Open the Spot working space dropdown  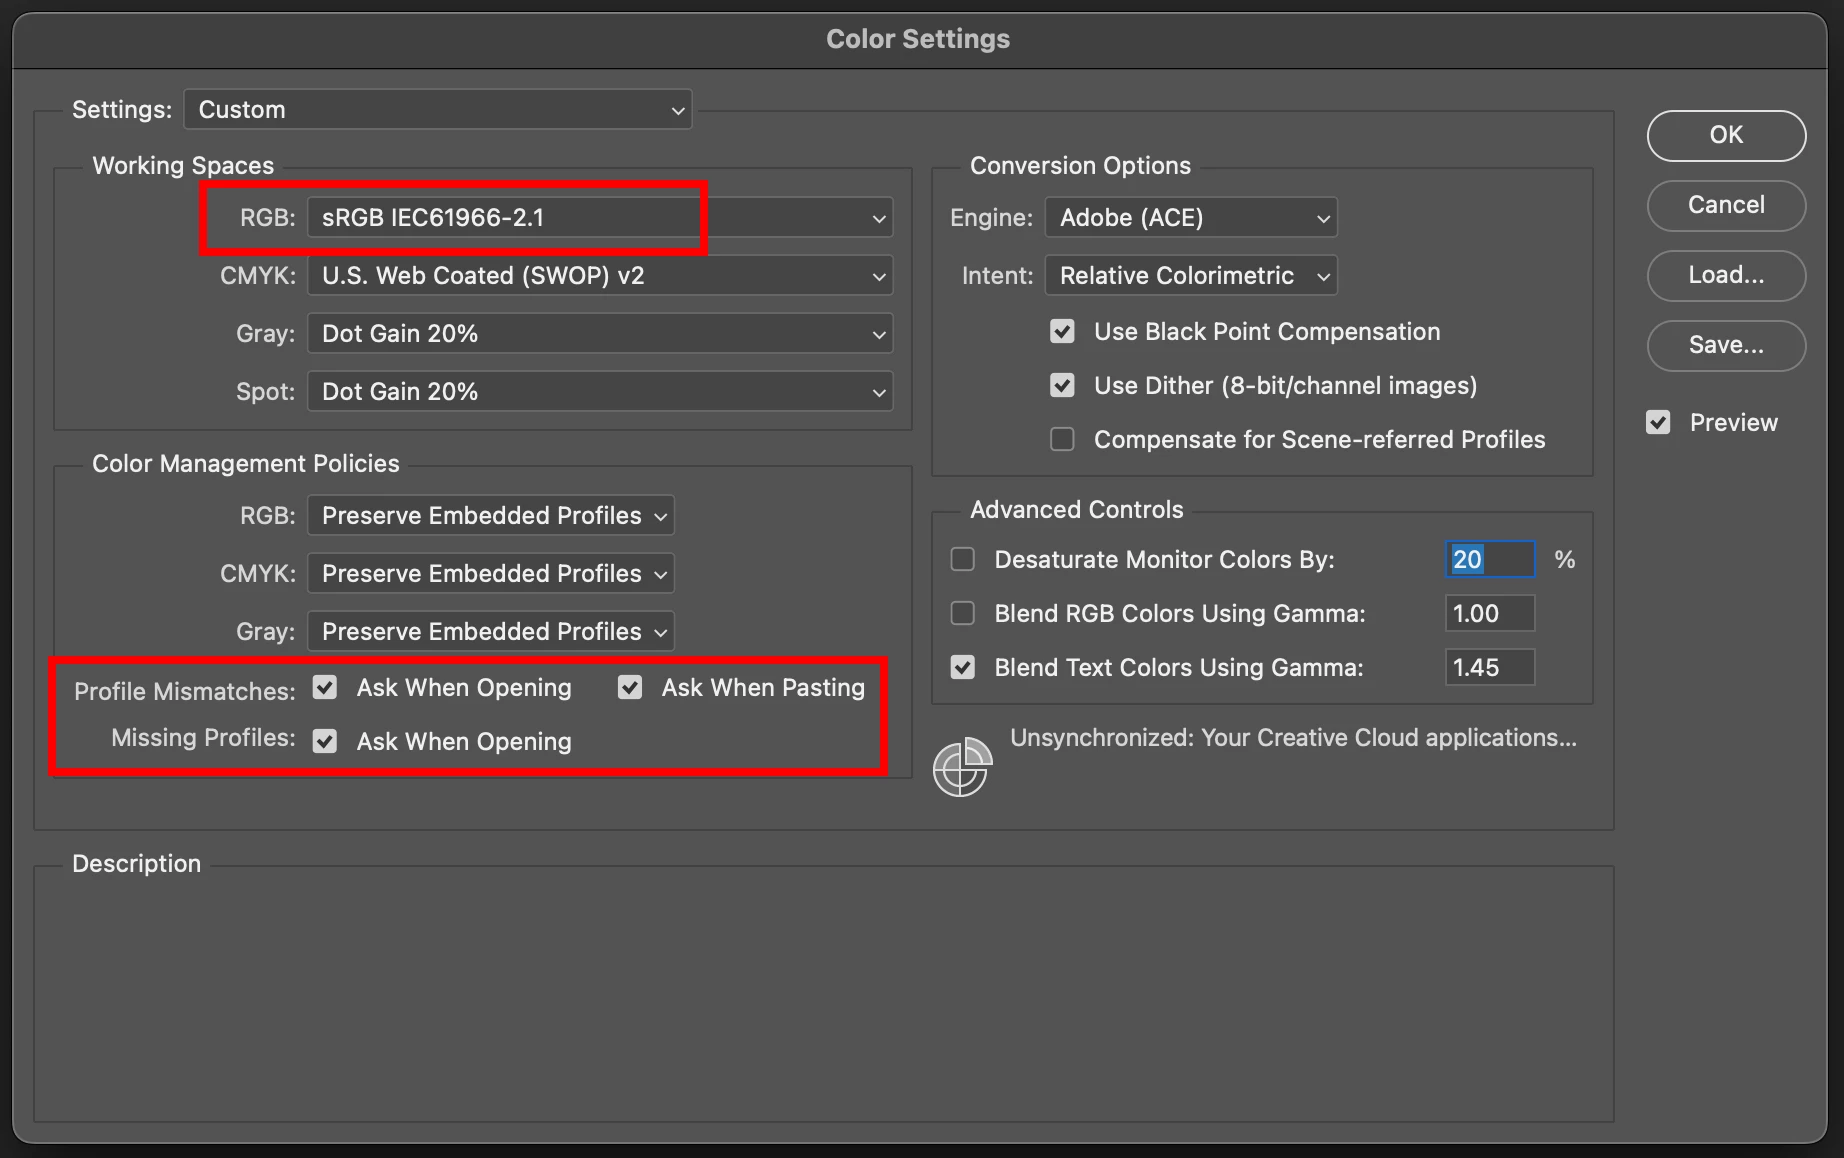coord(600,391)
